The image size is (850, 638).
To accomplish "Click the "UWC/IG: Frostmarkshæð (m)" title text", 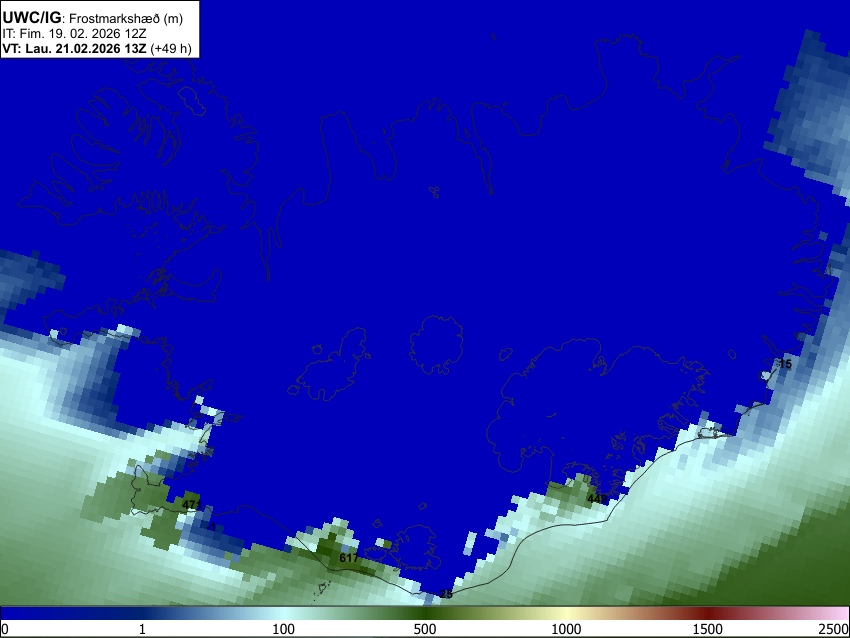I will point(93,18).
